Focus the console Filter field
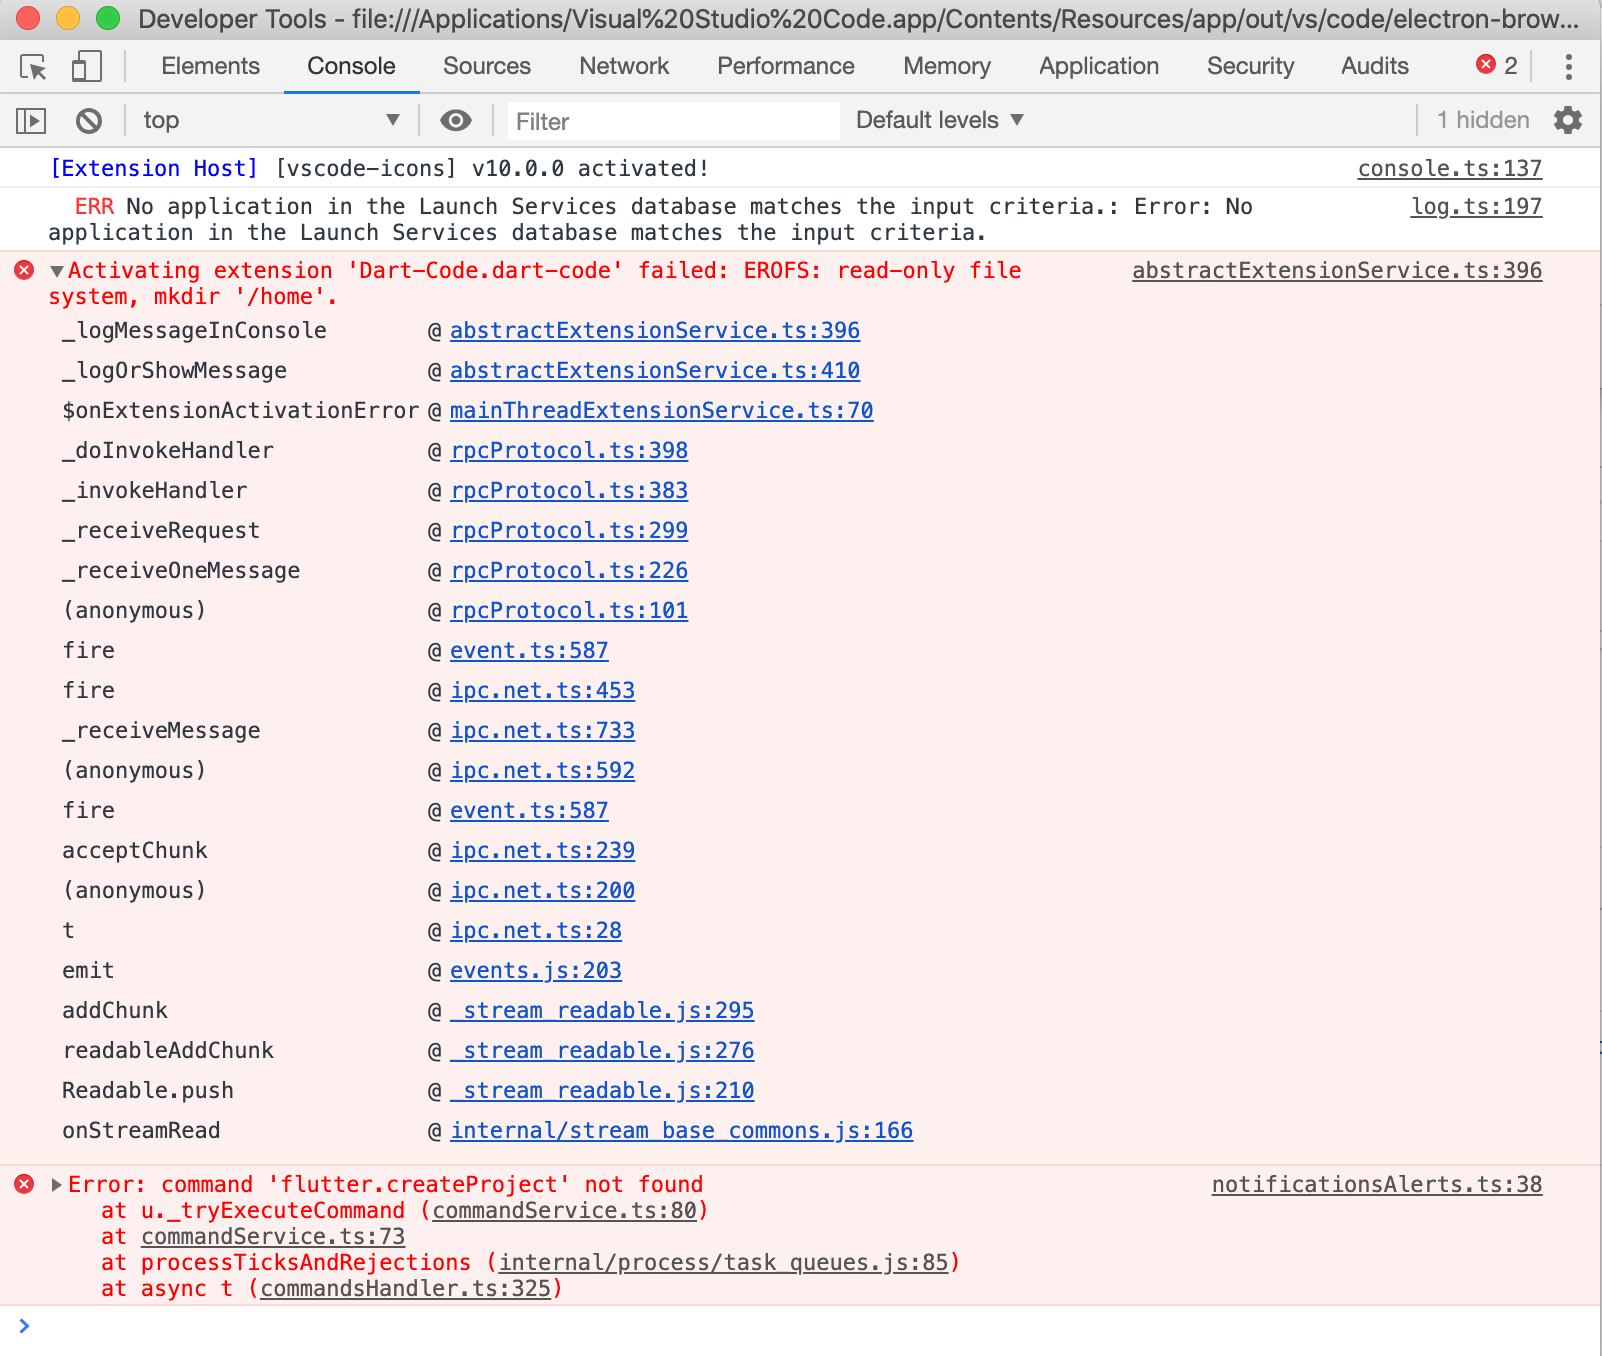 pos(673,121)
